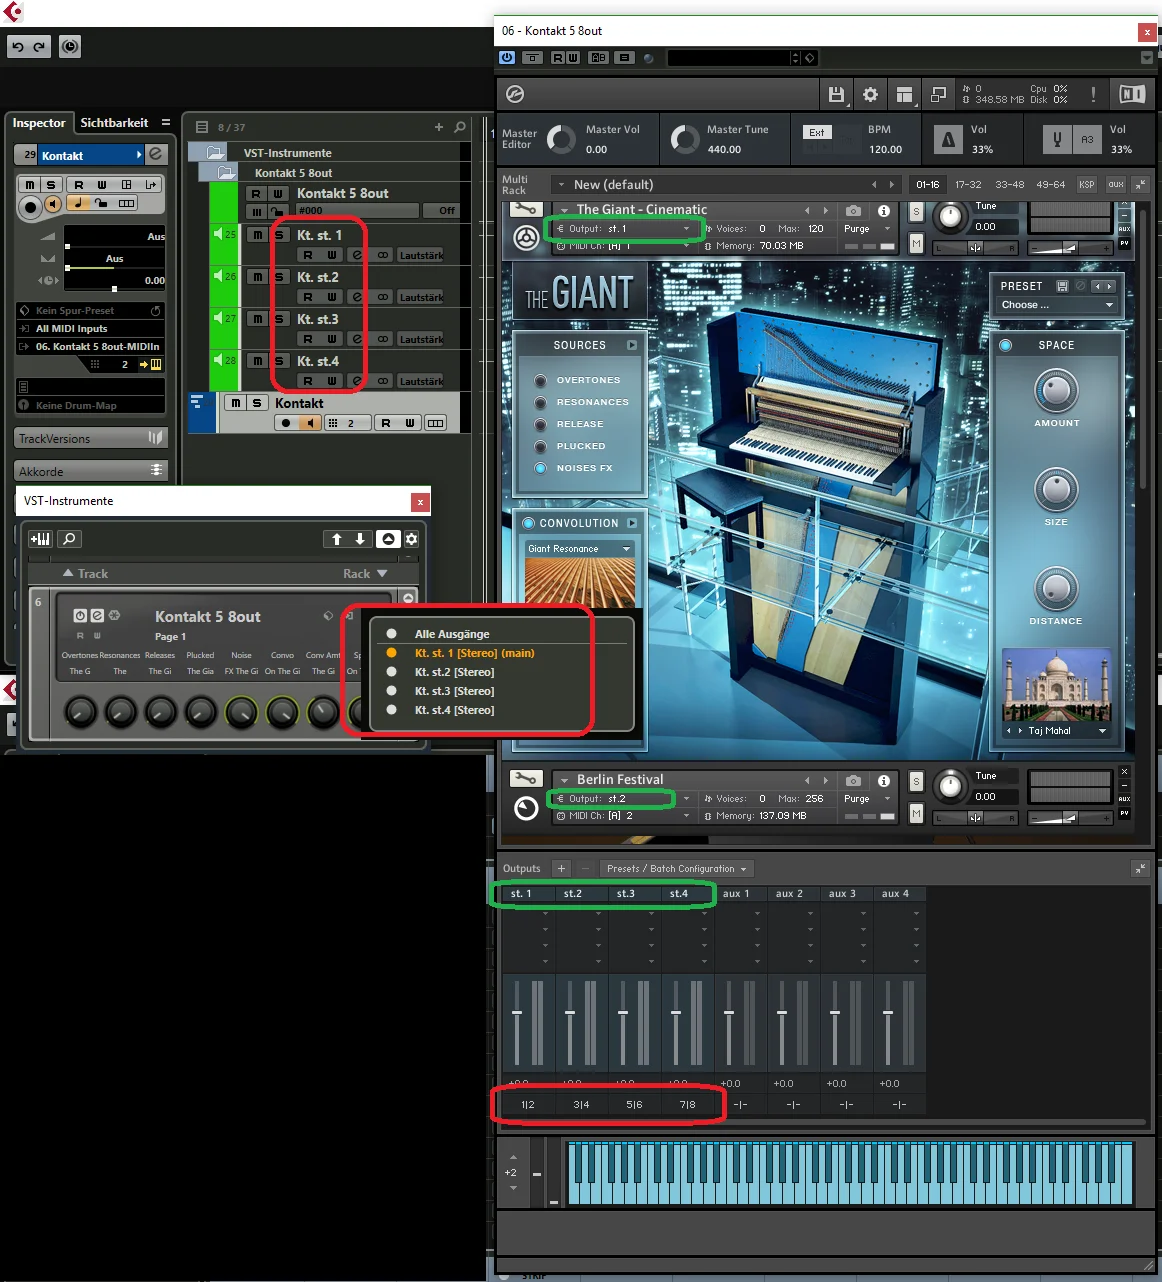Click the NI logo button in Kontakt
Image resolution: width=1162 pixels, height=1282 pixels.
coord(1132,94)
